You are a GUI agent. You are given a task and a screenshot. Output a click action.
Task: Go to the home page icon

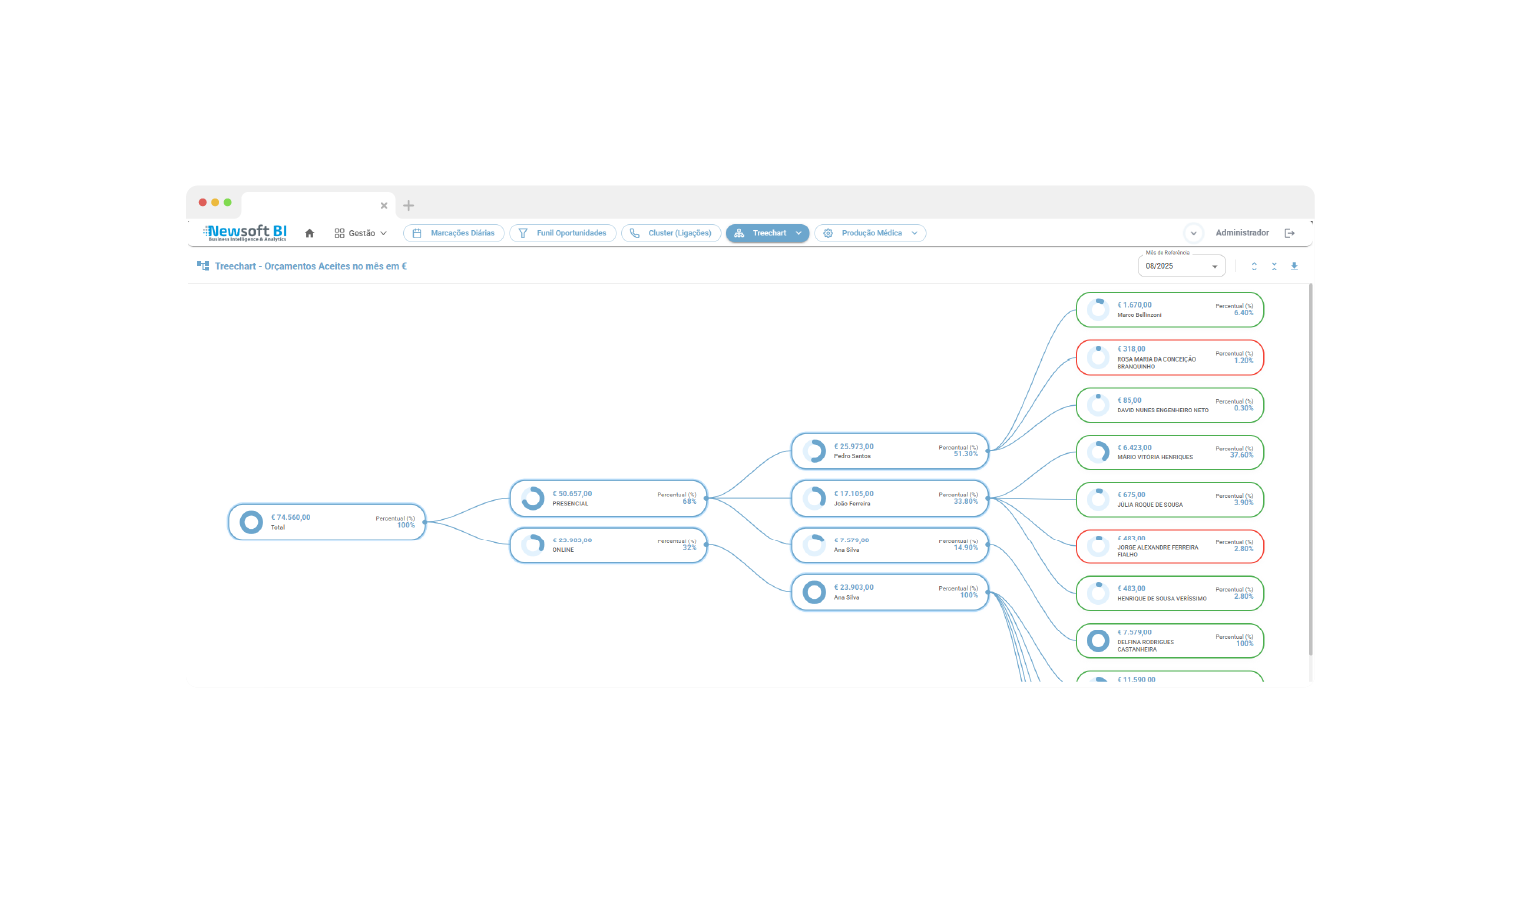point(309,233)
